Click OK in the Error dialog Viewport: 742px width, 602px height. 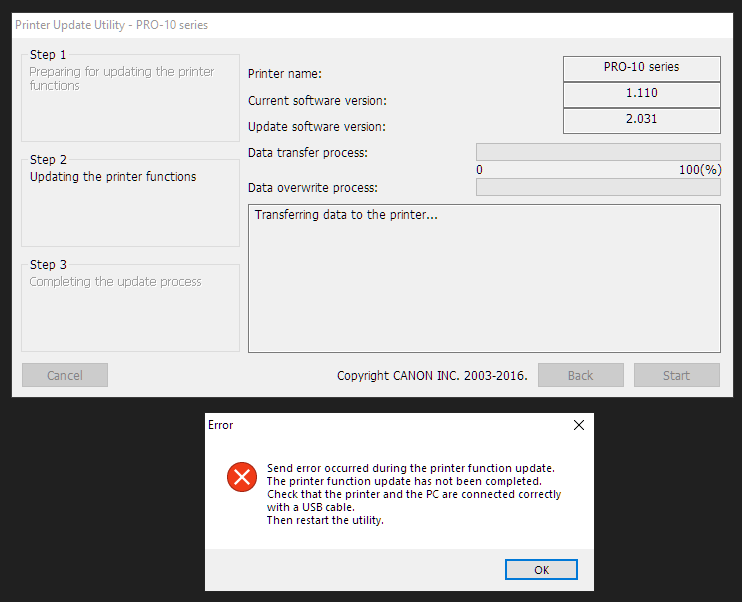(x=541, y=569)
